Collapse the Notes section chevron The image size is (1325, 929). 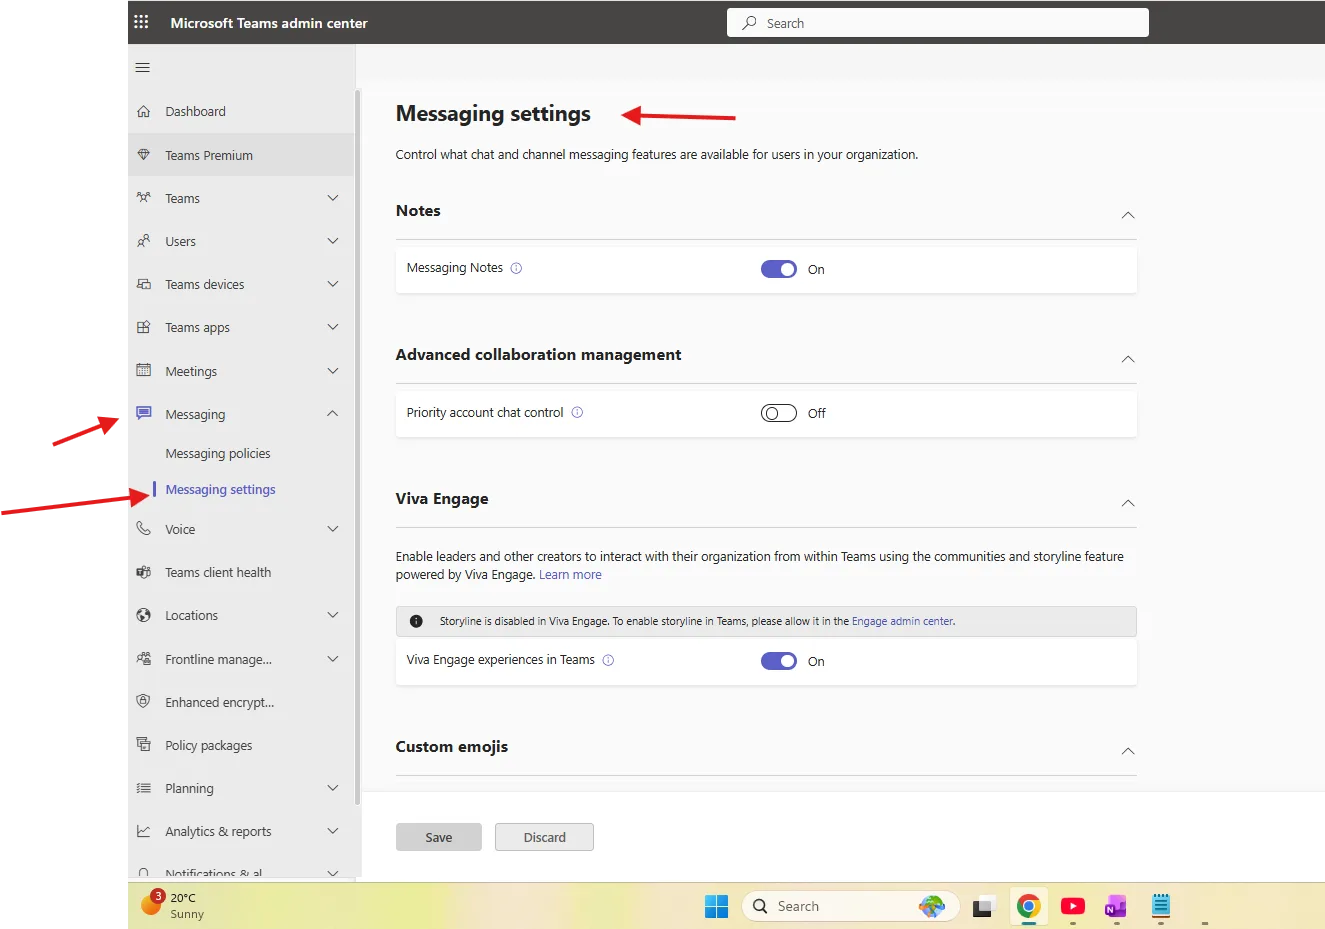pyautogui.click(x=1127, y=215)
